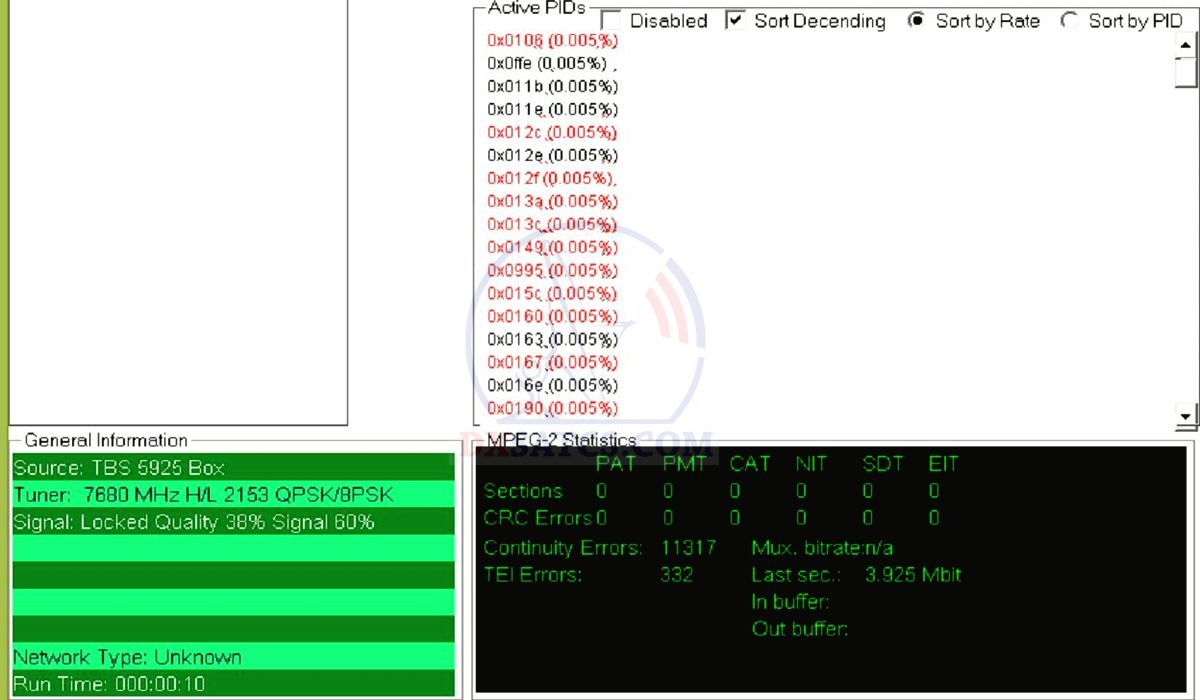Uncheck the Sort Decending checkbox
This screenshot has height=700, width=1200.
click(x=736, y=21)
